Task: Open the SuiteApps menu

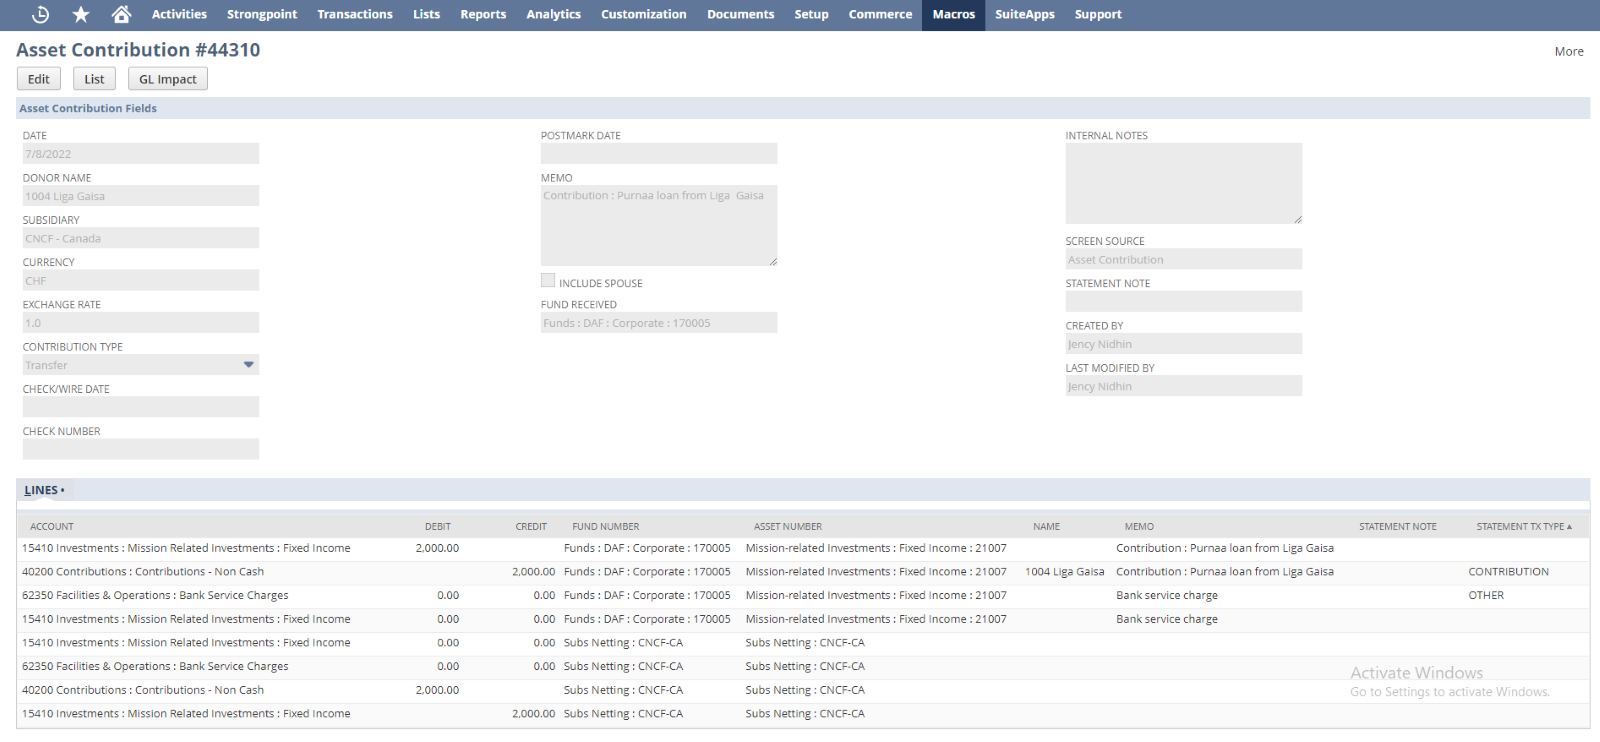Action: tap(1024, 14)
